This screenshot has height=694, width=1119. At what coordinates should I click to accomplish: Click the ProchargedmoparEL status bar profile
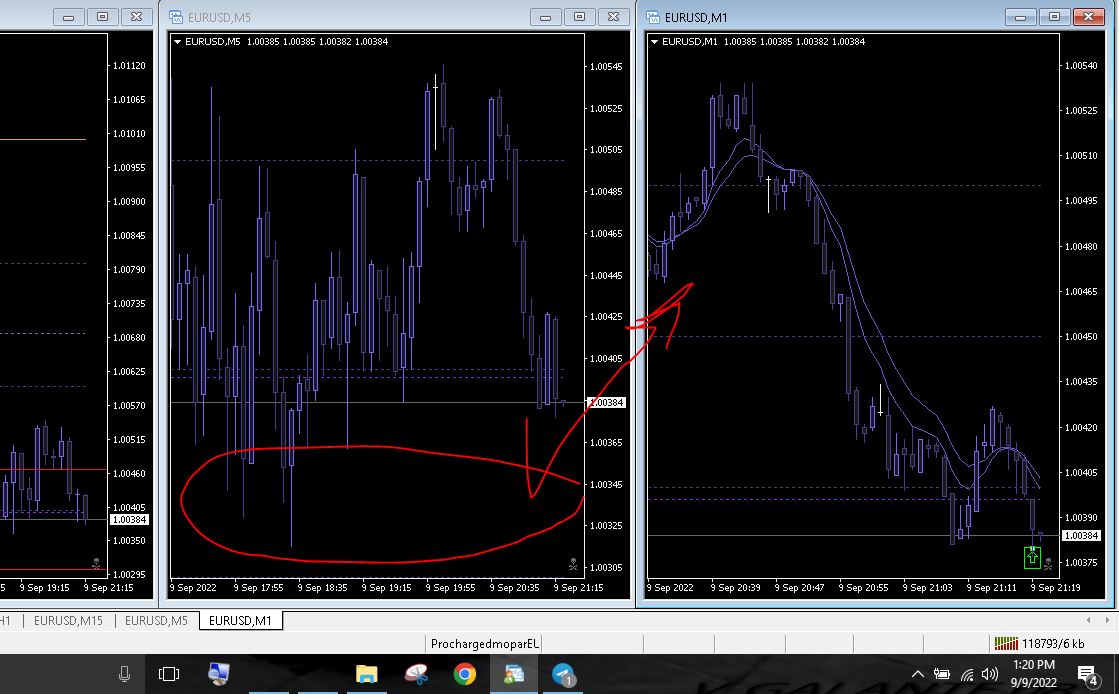tap(485, 643)
